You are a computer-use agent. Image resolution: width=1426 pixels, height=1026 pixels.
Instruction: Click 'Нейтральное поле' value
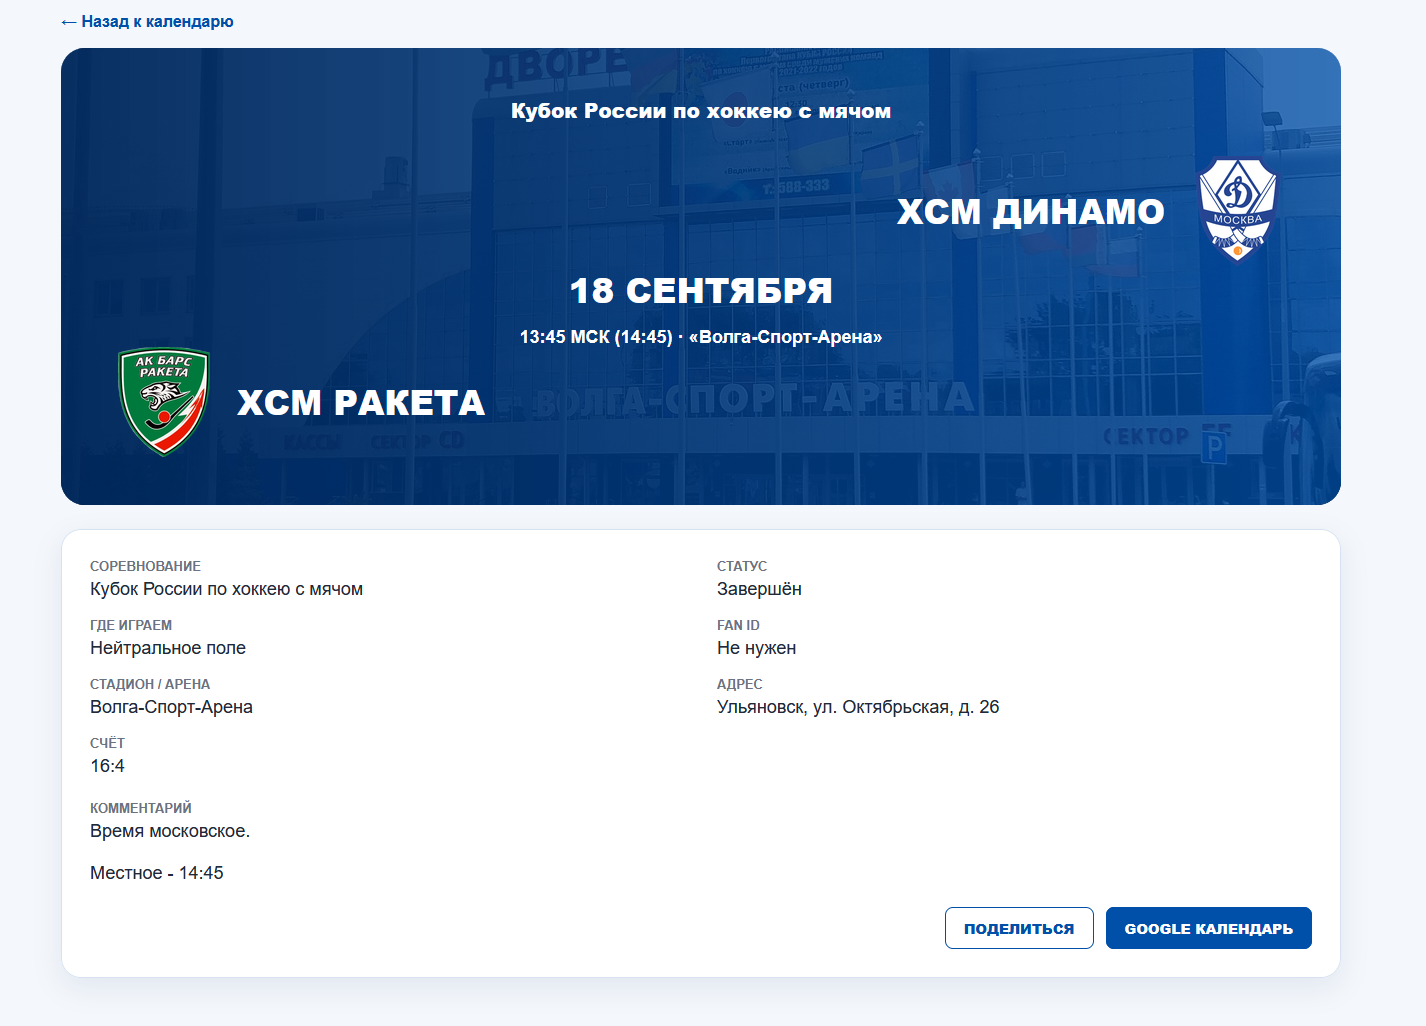pos(168,648)
